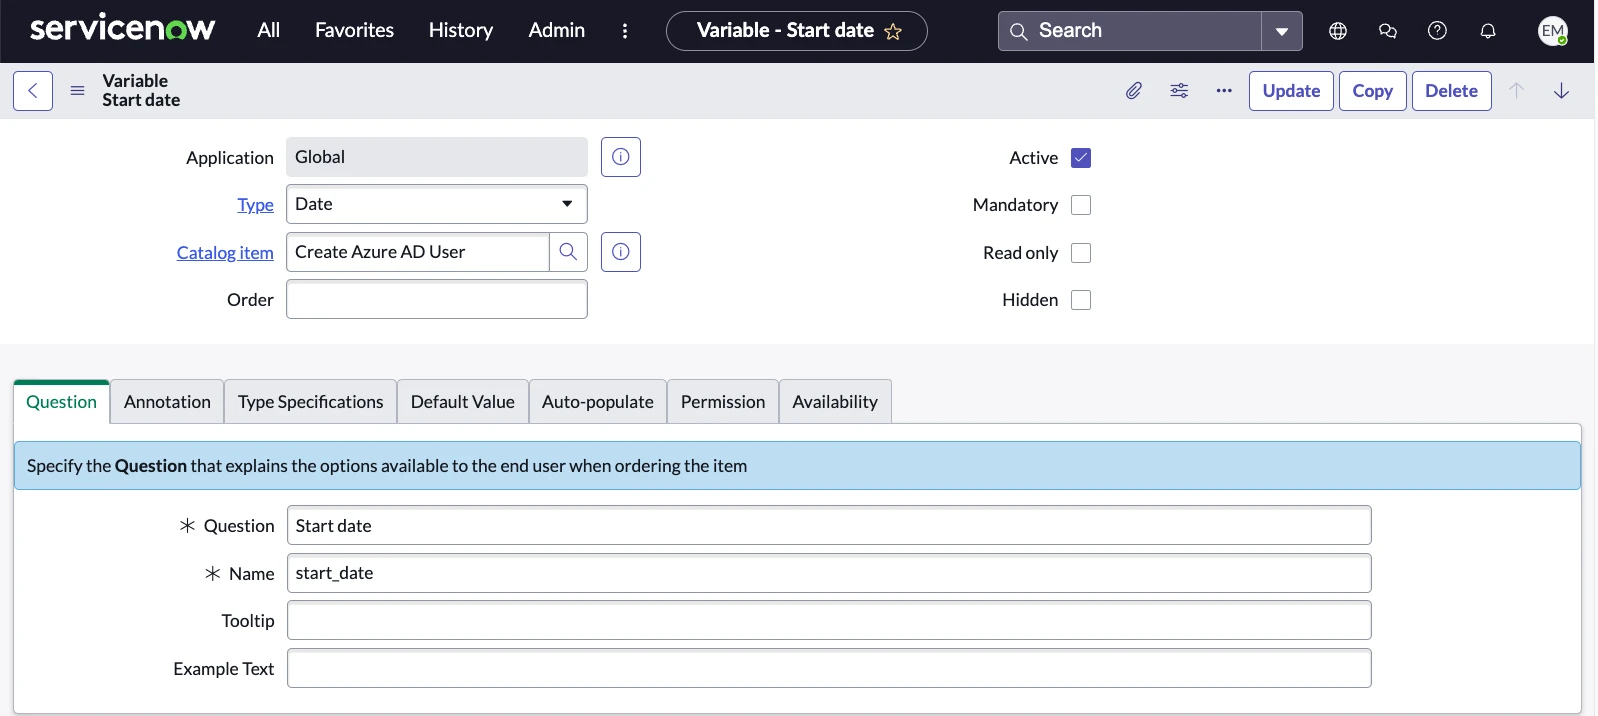Image resolution: width=1598 pixels, height=716 pixels.
Task: Open the Type dropdown showing Date
Action: [436, 204]
